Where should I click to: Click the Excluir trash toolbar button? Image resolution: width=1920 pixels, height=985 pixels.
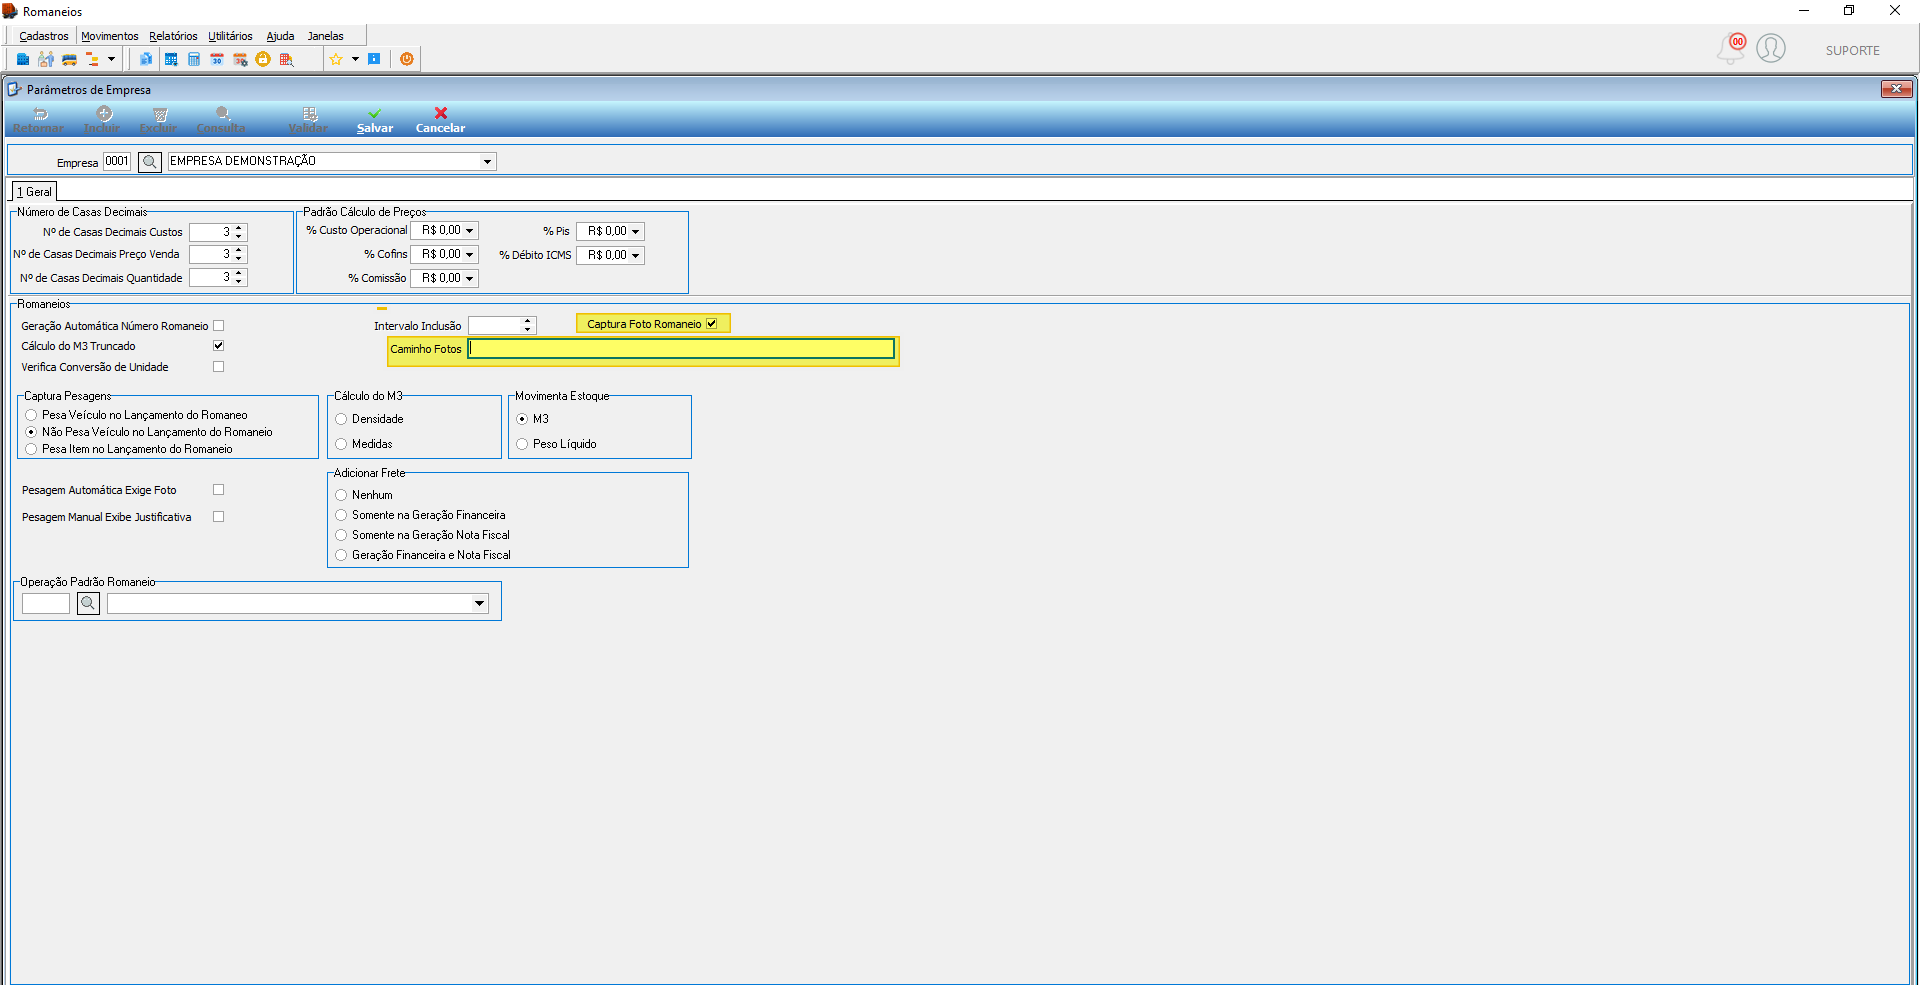pyautogui.click(x=158, y=120)
